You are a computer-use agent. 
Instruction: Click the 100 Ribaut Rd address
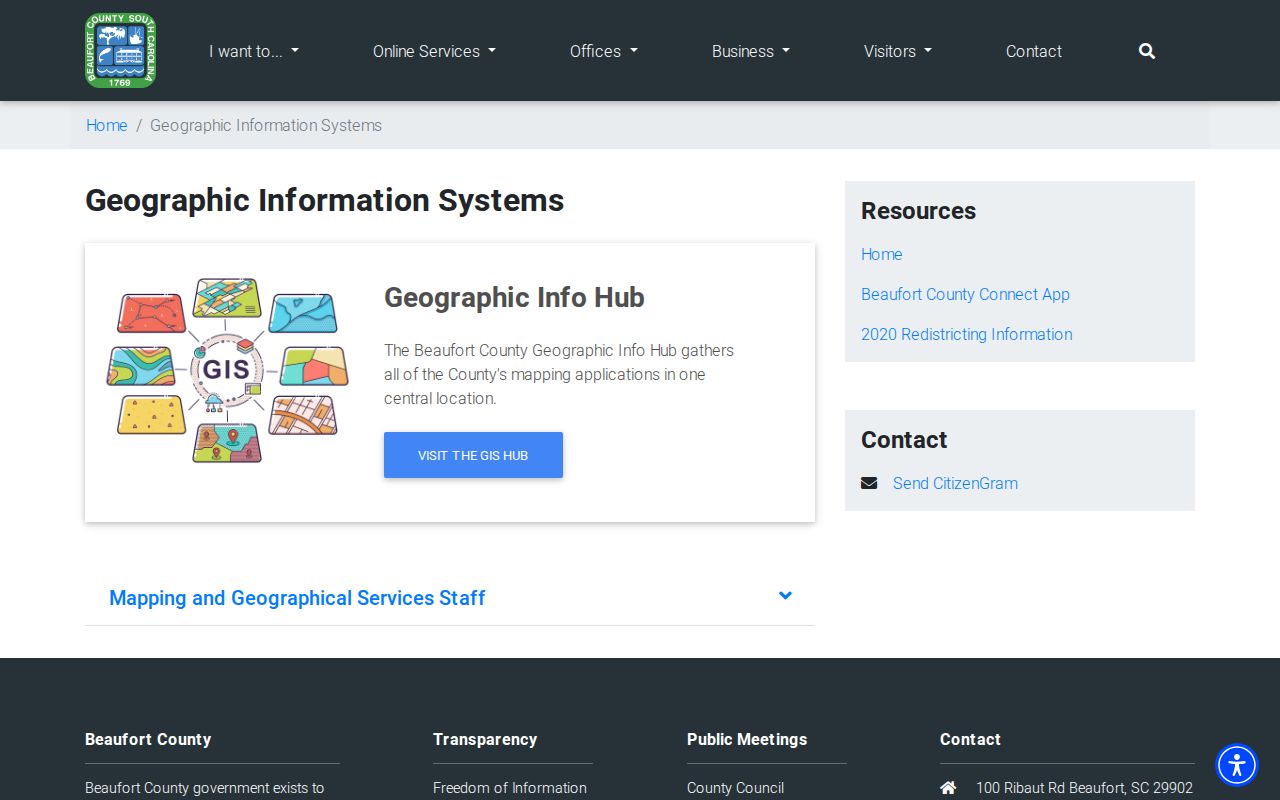pos(1084,788)
